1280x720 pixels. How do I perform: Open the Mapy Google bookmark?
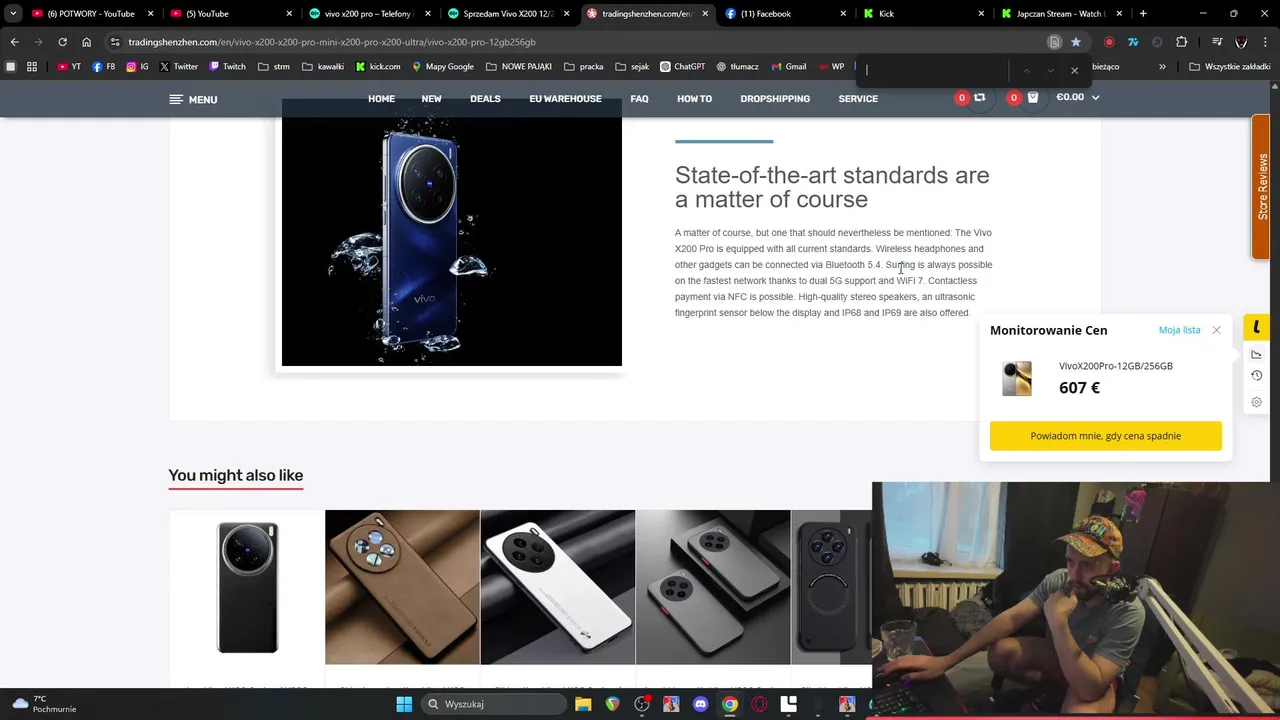[443, 67]
